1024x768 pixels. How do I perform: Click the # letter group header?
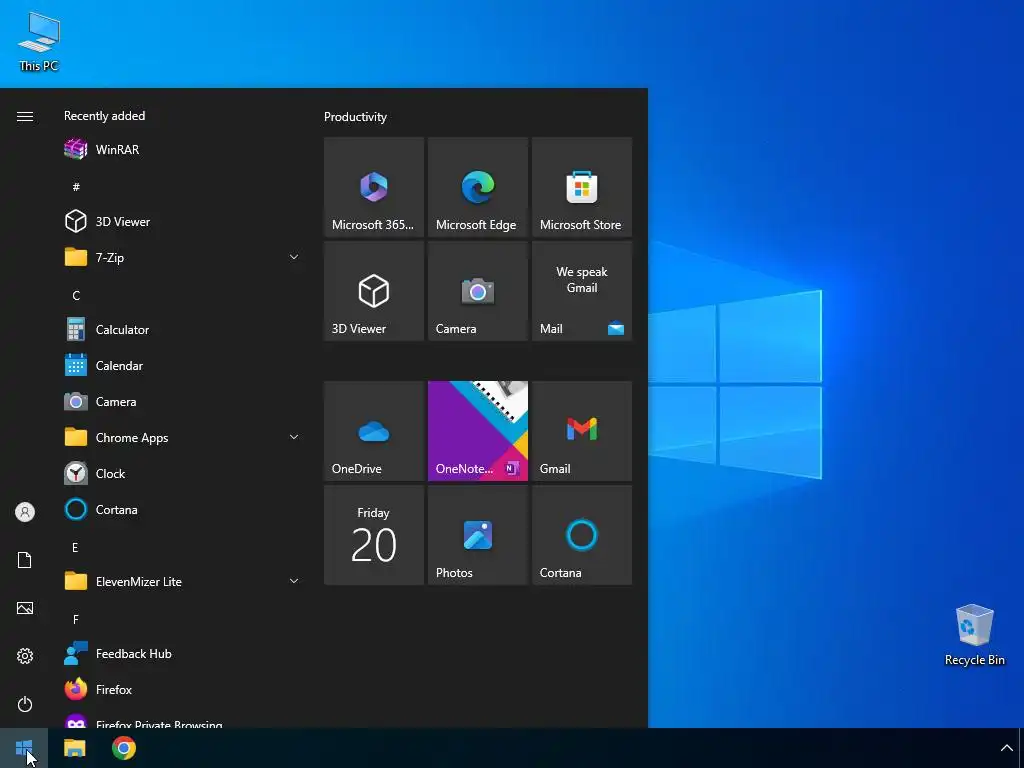(x=76, y=187)
